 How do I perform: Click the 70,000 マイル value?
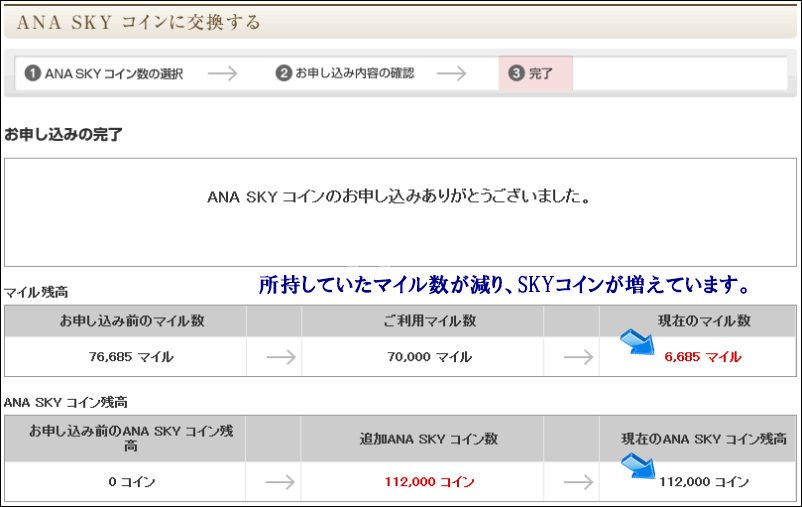pos(429,357)
